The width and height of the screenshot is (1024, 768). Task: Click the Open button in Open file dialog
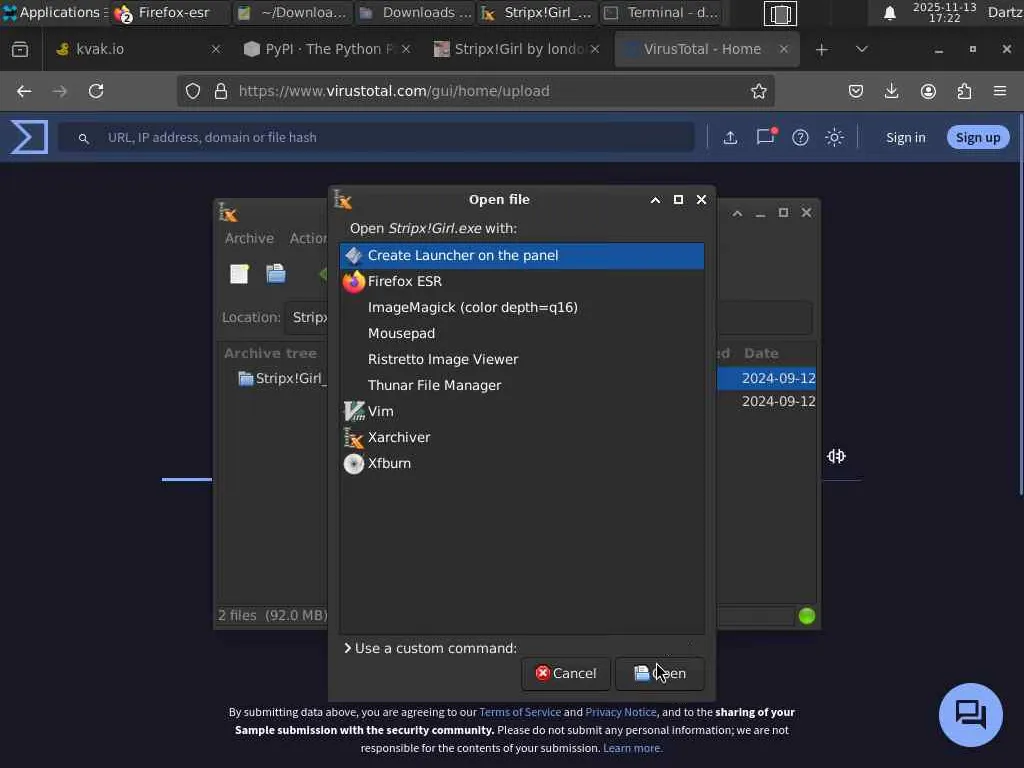click(x=660, y=673)
